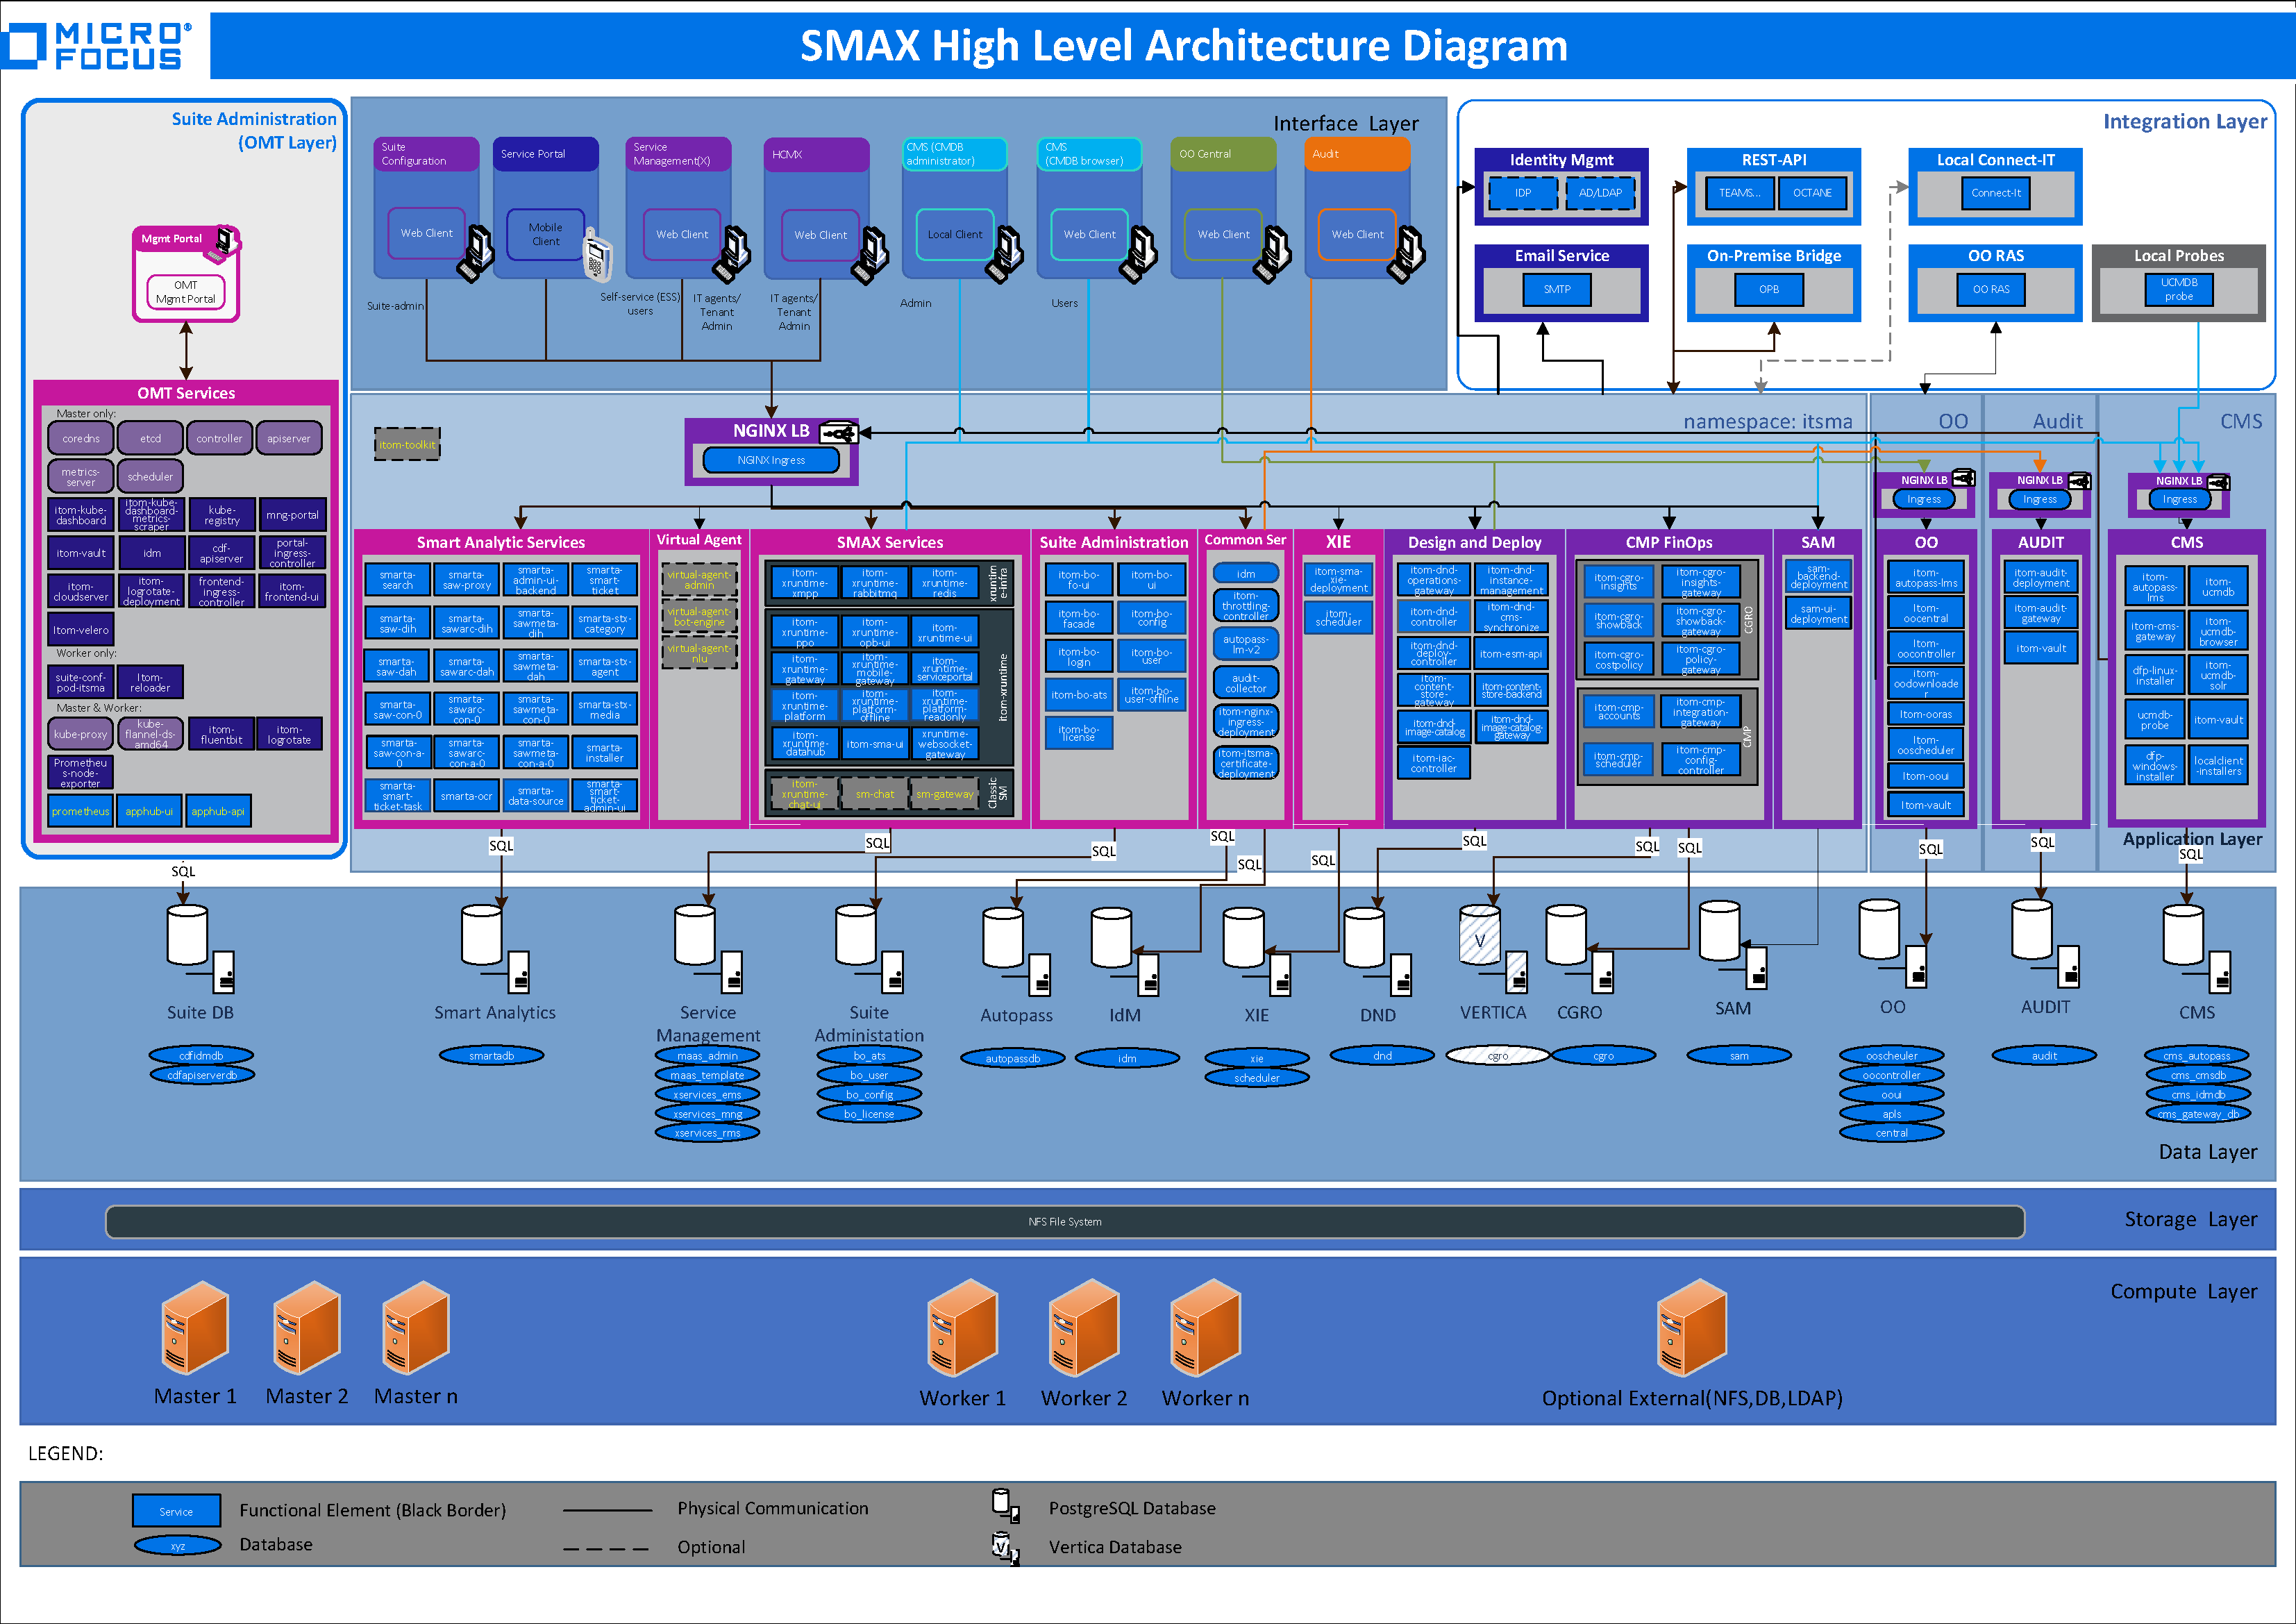
Task: Select the Local Client icon under CMS administrator
Action: pos(955,234)
